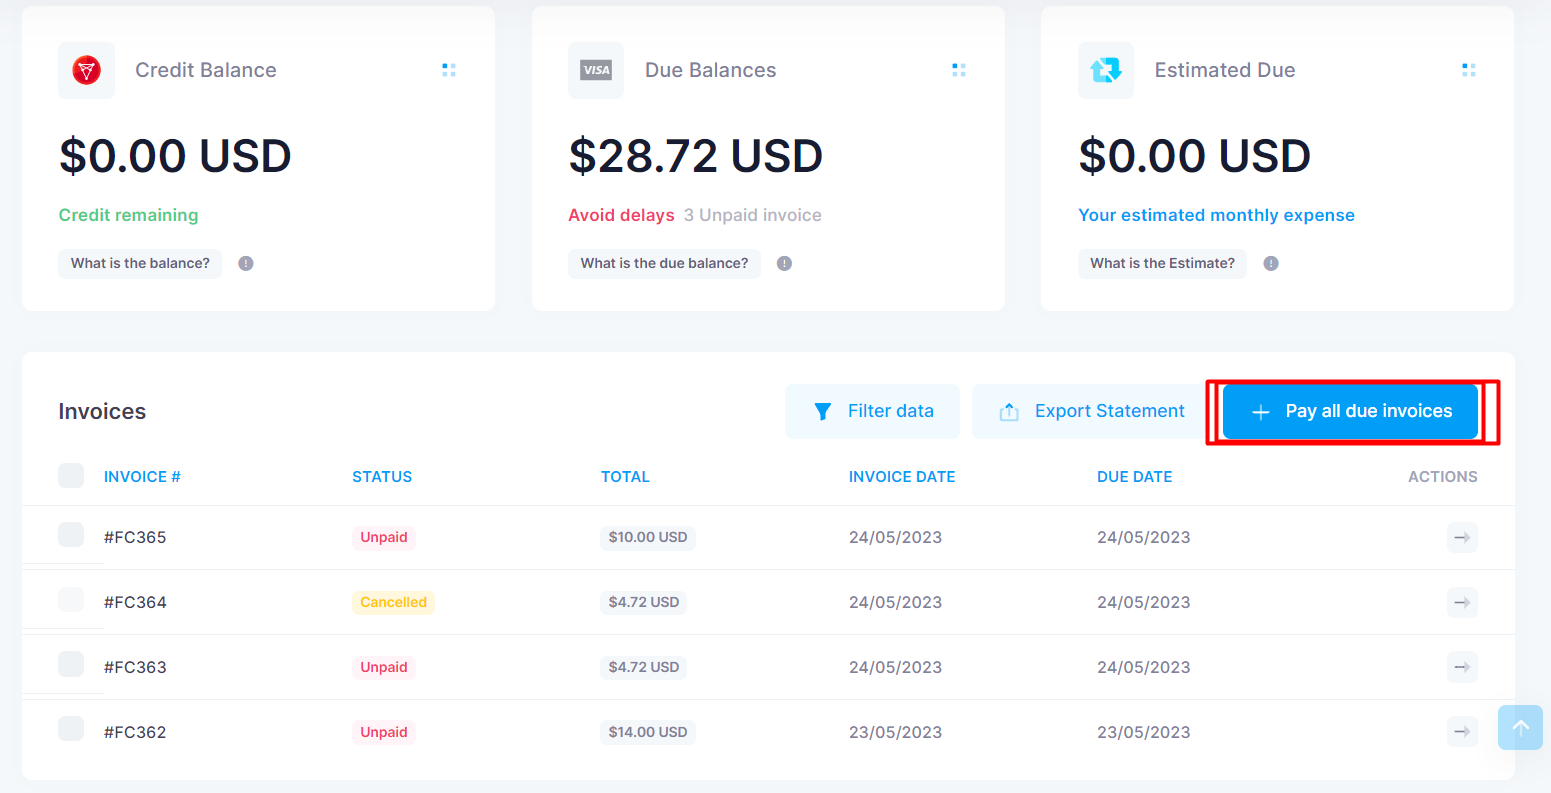The width and height of the screenshot is (1551, 793).
Task: Open invoice #FC363 using its arrow action
Action: [1462, 667]
